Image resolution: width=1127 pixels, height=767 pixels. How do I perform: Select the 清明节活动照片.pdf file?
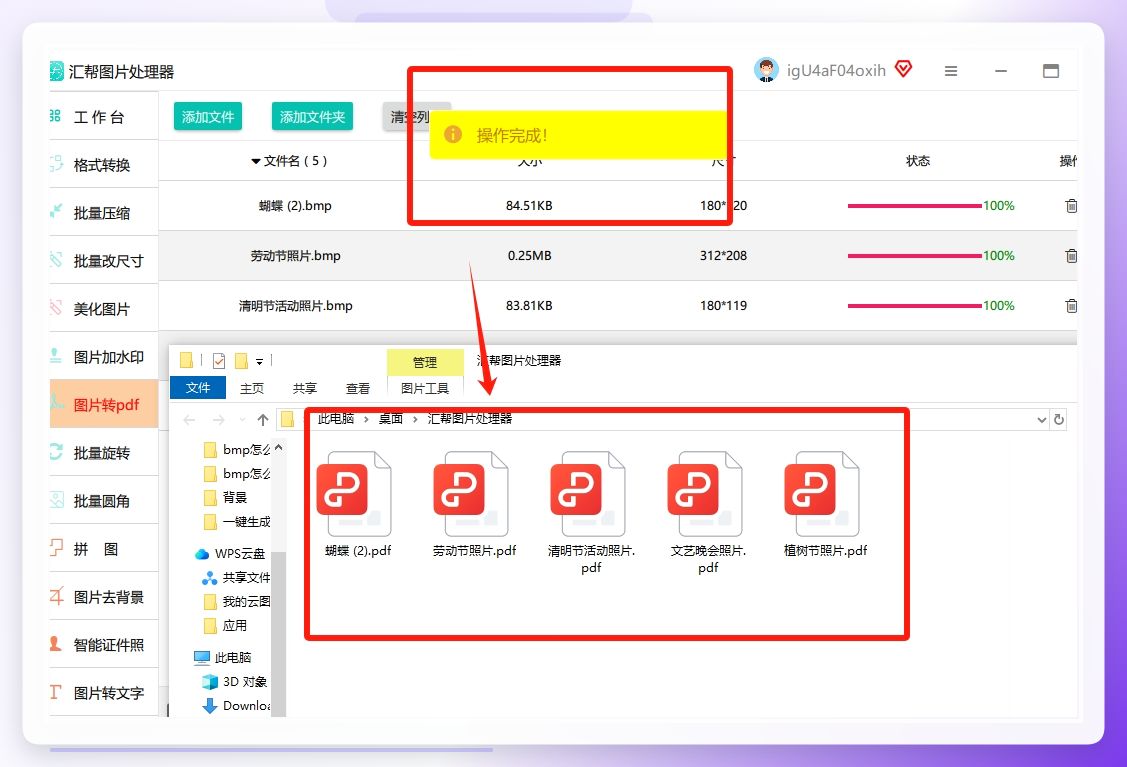(591, 513)
